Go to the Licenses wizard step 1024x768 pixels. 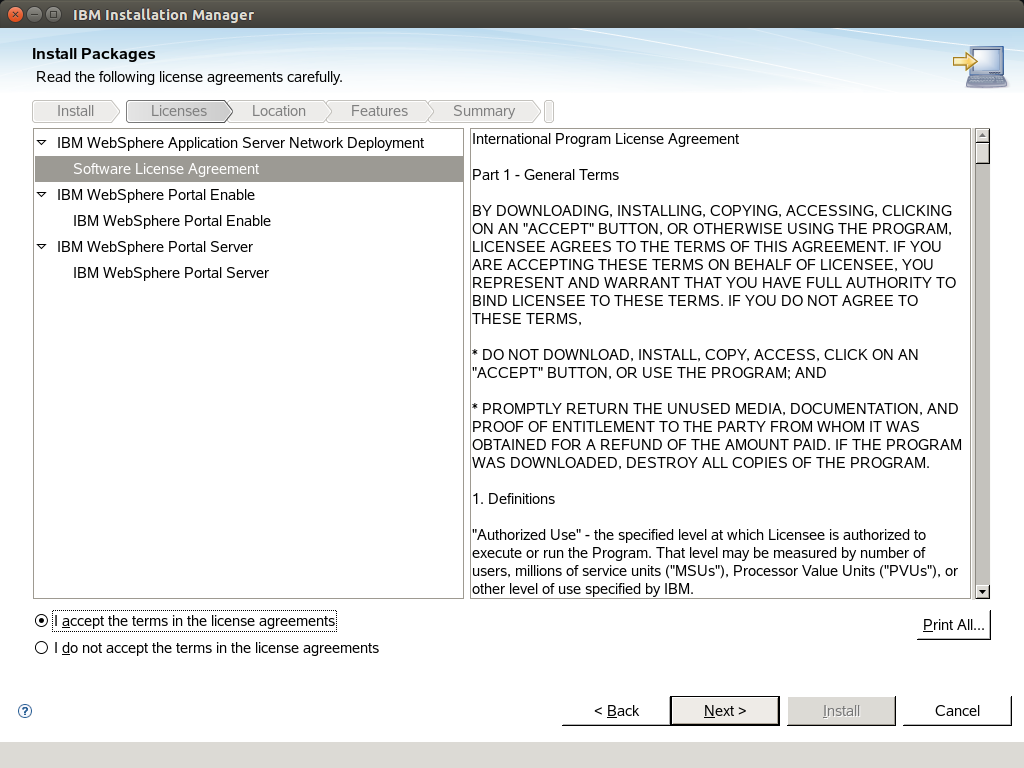(179, 111)
